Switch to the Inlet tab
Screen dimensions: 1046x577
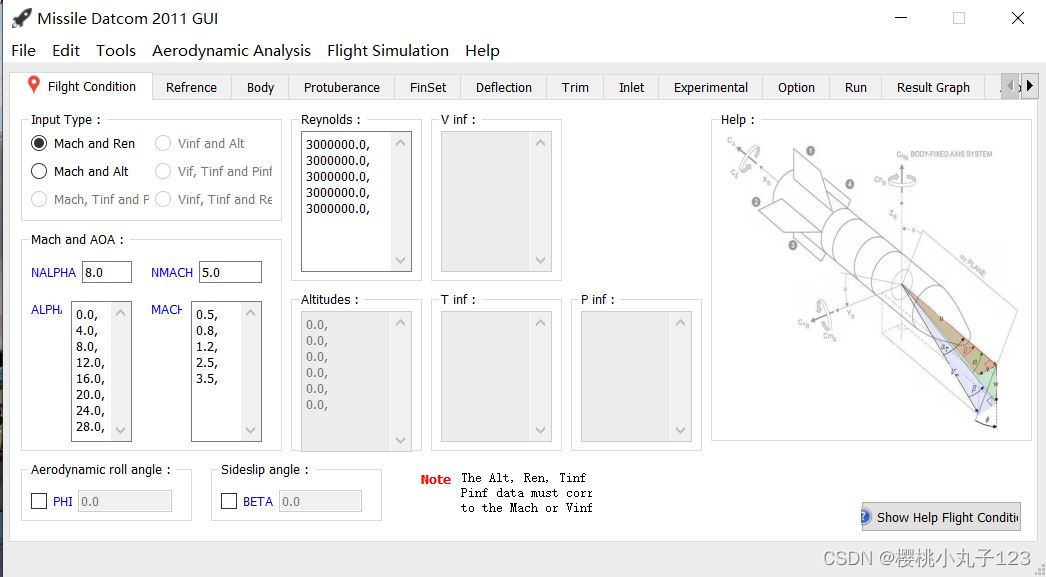[x=631, y=87]
